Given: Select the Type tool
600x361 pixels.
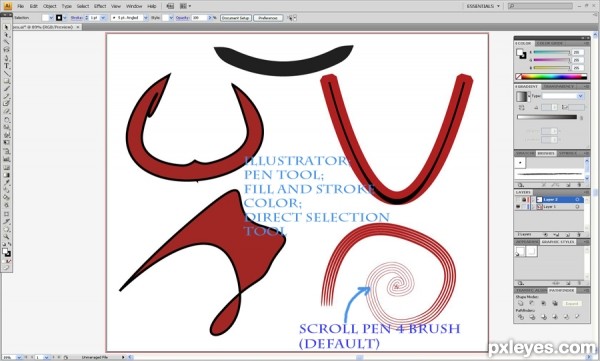Looking at the screenshot, I should (6, 66).
